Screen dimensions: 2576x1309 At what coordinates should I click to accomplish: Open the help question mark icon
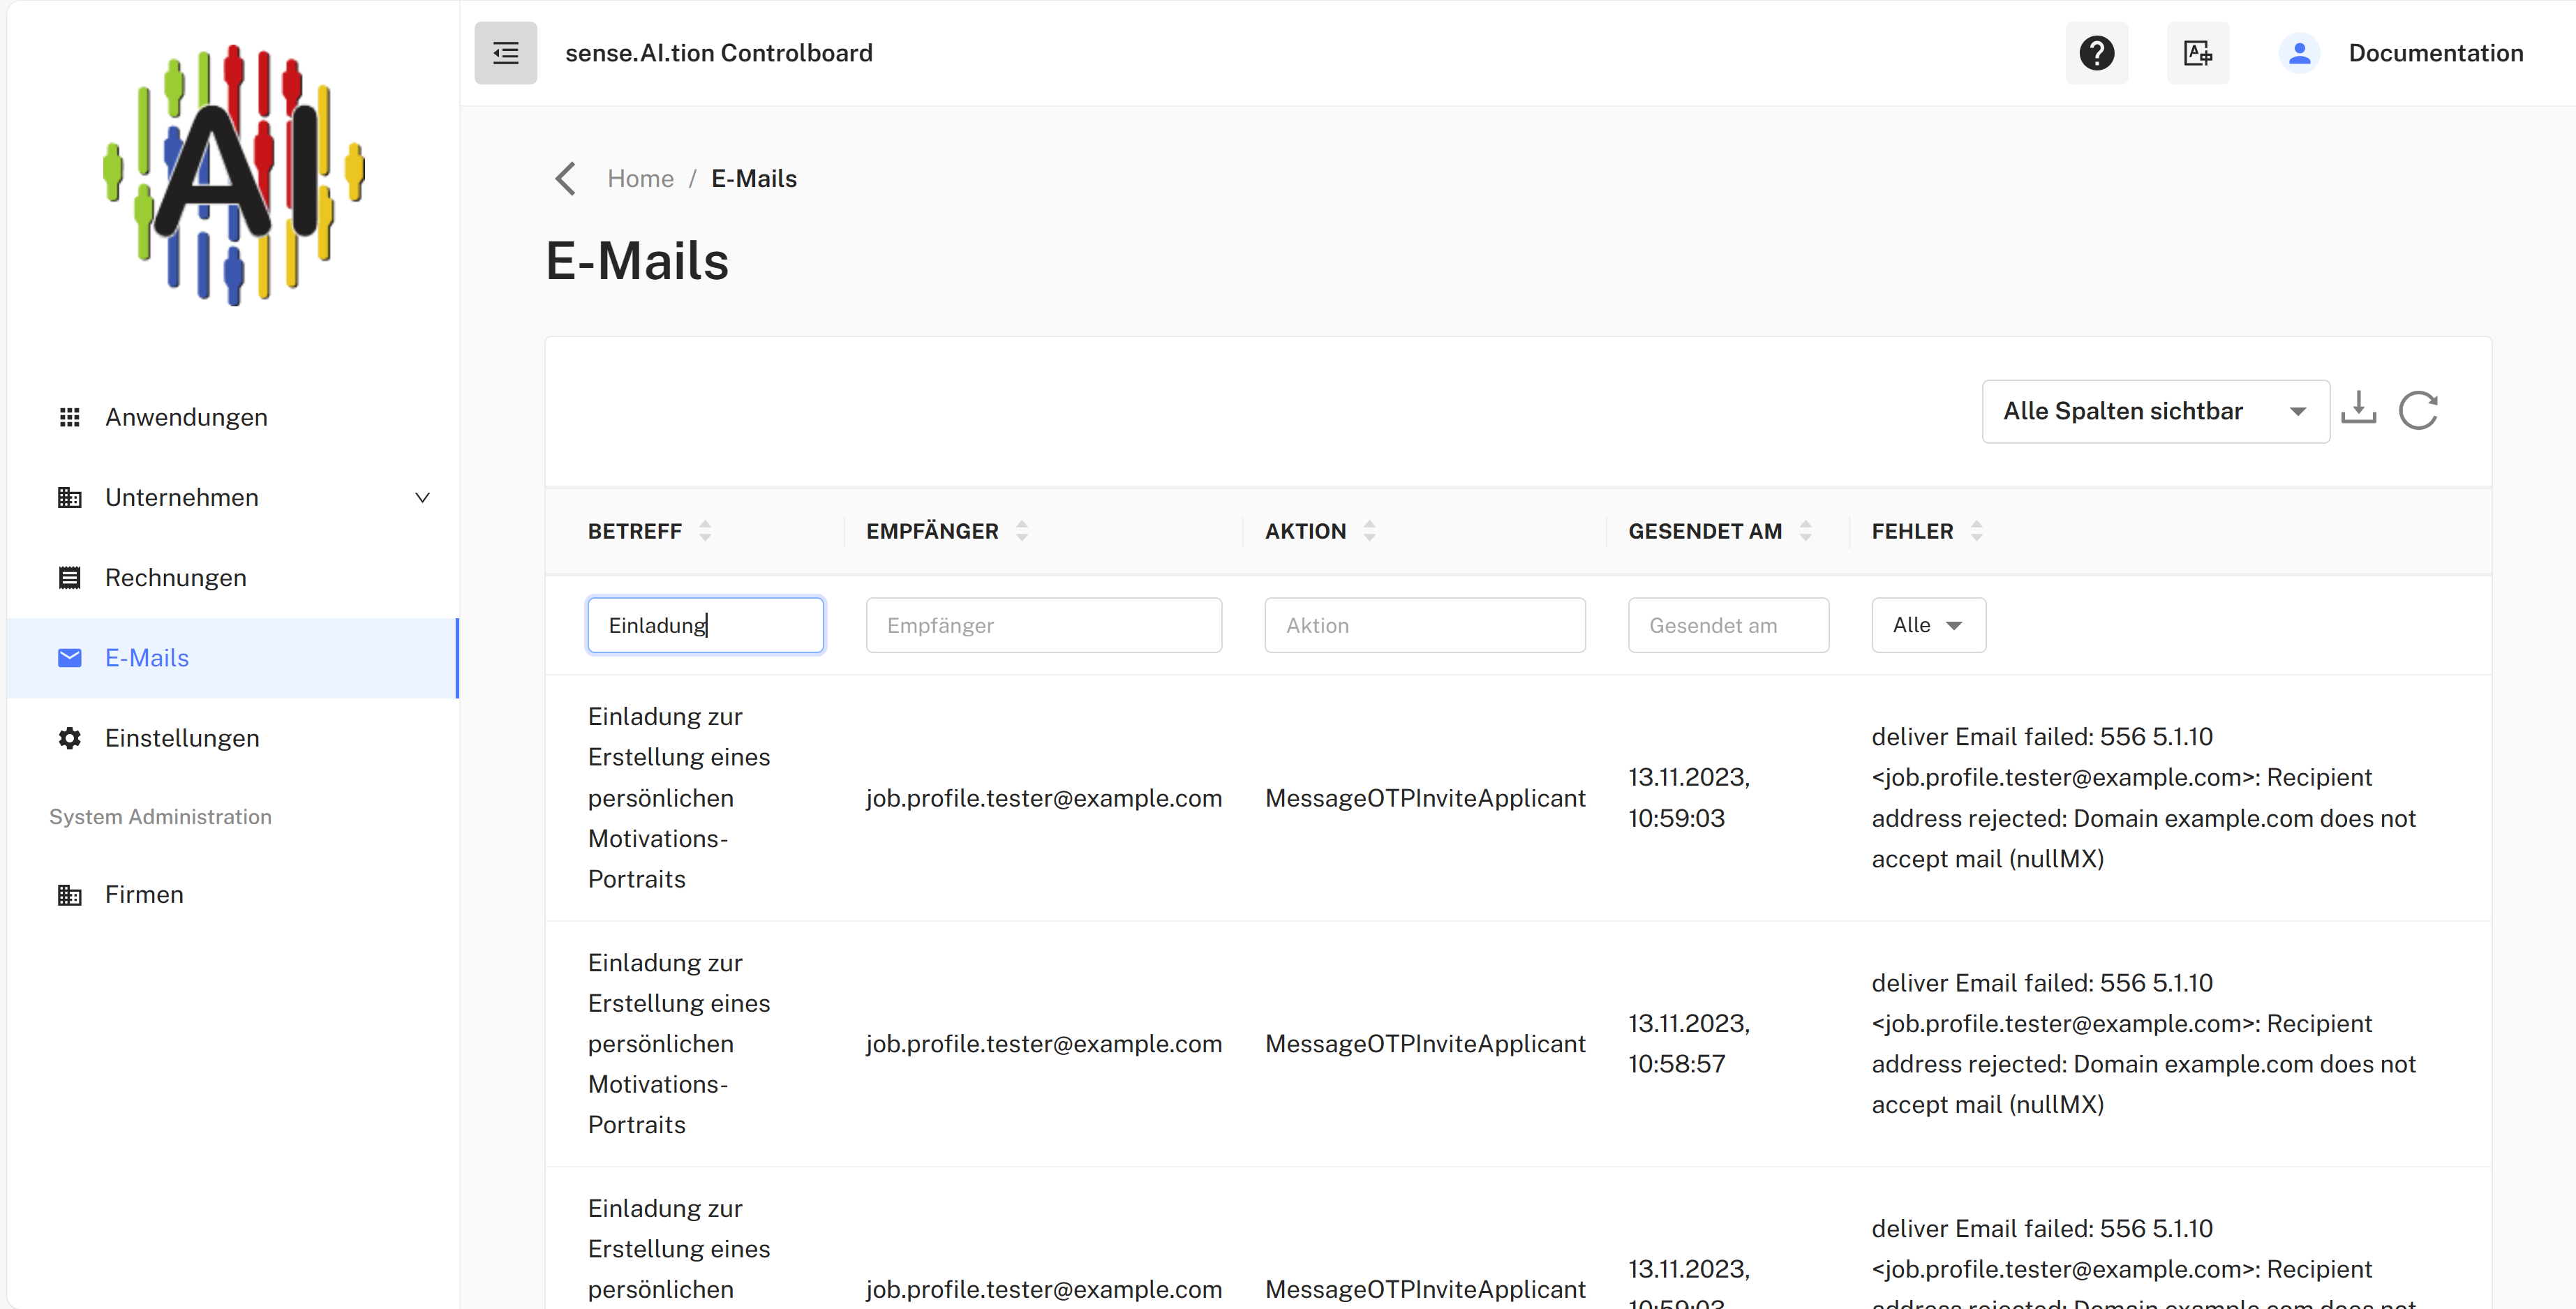pos(2096,53)
